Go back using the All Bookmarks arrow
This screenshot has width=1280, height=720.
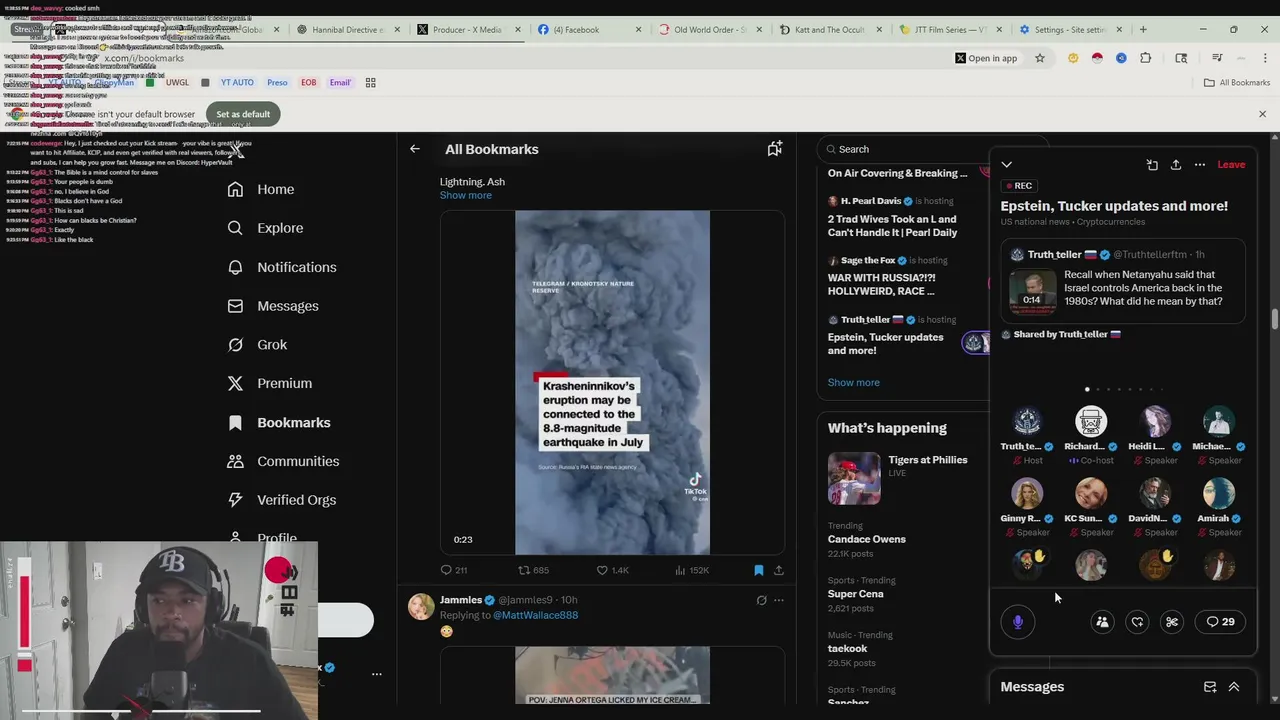click(x=414, y=149)
